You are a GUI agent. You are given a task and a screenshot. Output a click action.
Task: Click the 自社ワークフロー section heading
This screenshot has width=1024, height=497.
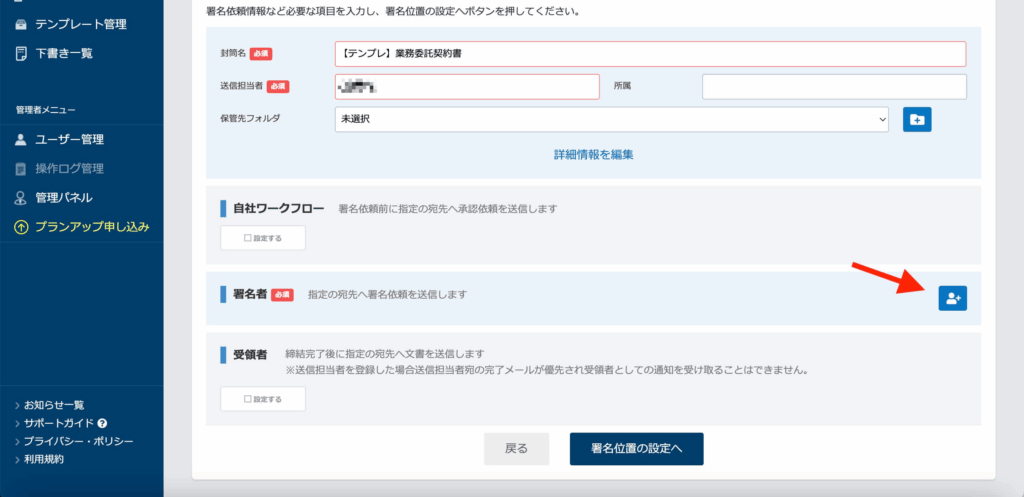279,209
